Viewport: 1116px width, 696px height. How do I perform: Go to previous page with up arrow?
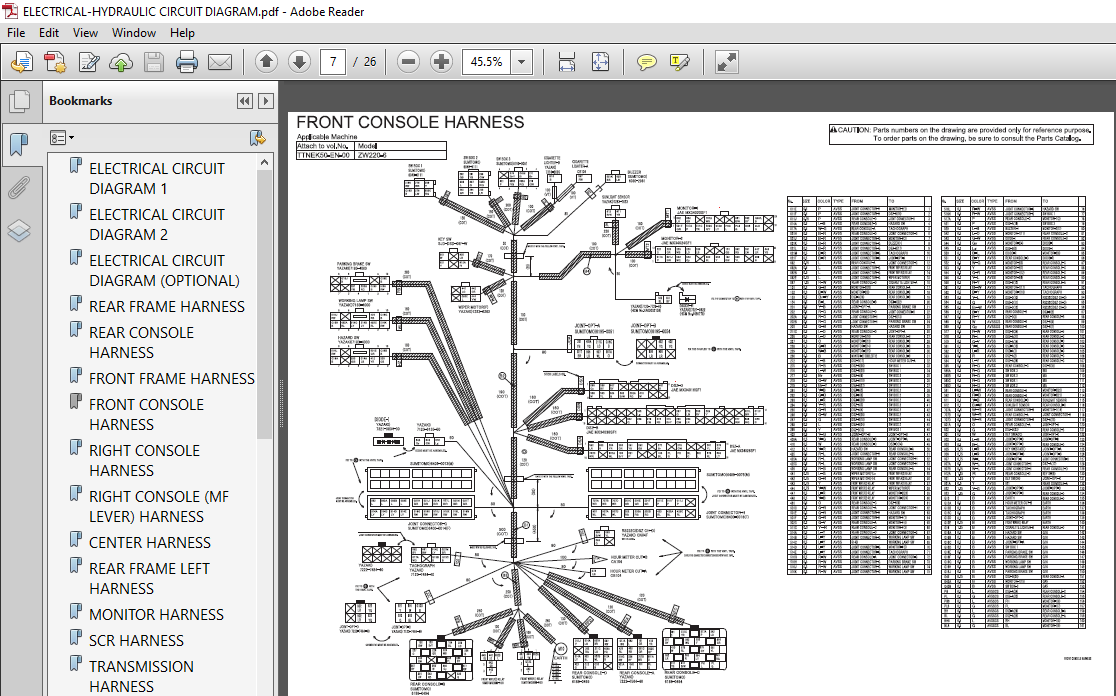pos(266,62)
